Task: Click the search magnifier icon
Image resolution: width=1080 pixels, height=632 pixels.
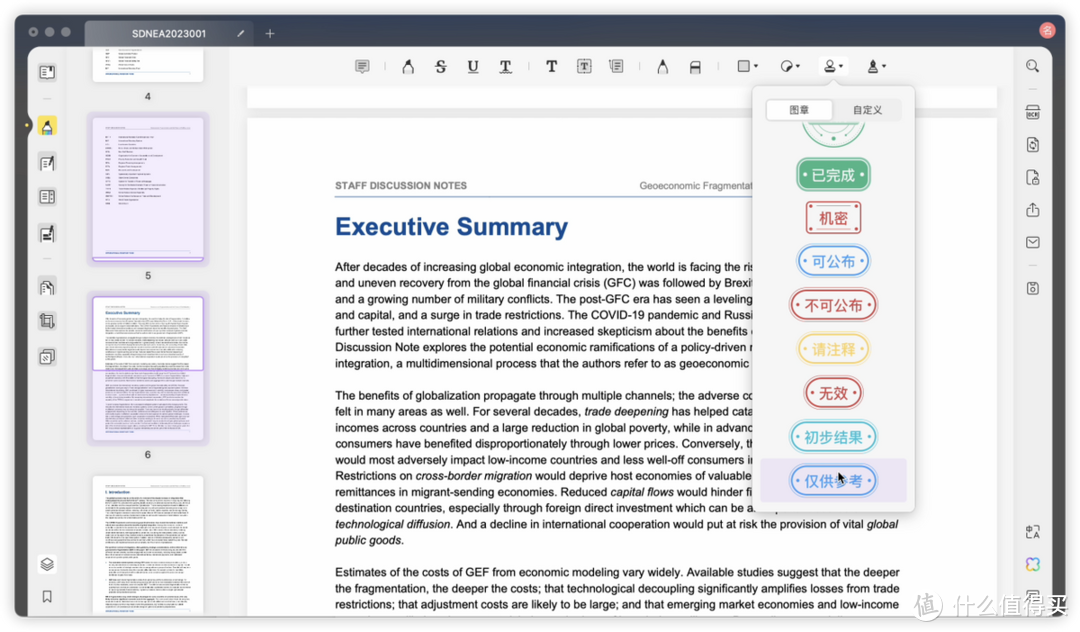Action: pos(1032,66)
